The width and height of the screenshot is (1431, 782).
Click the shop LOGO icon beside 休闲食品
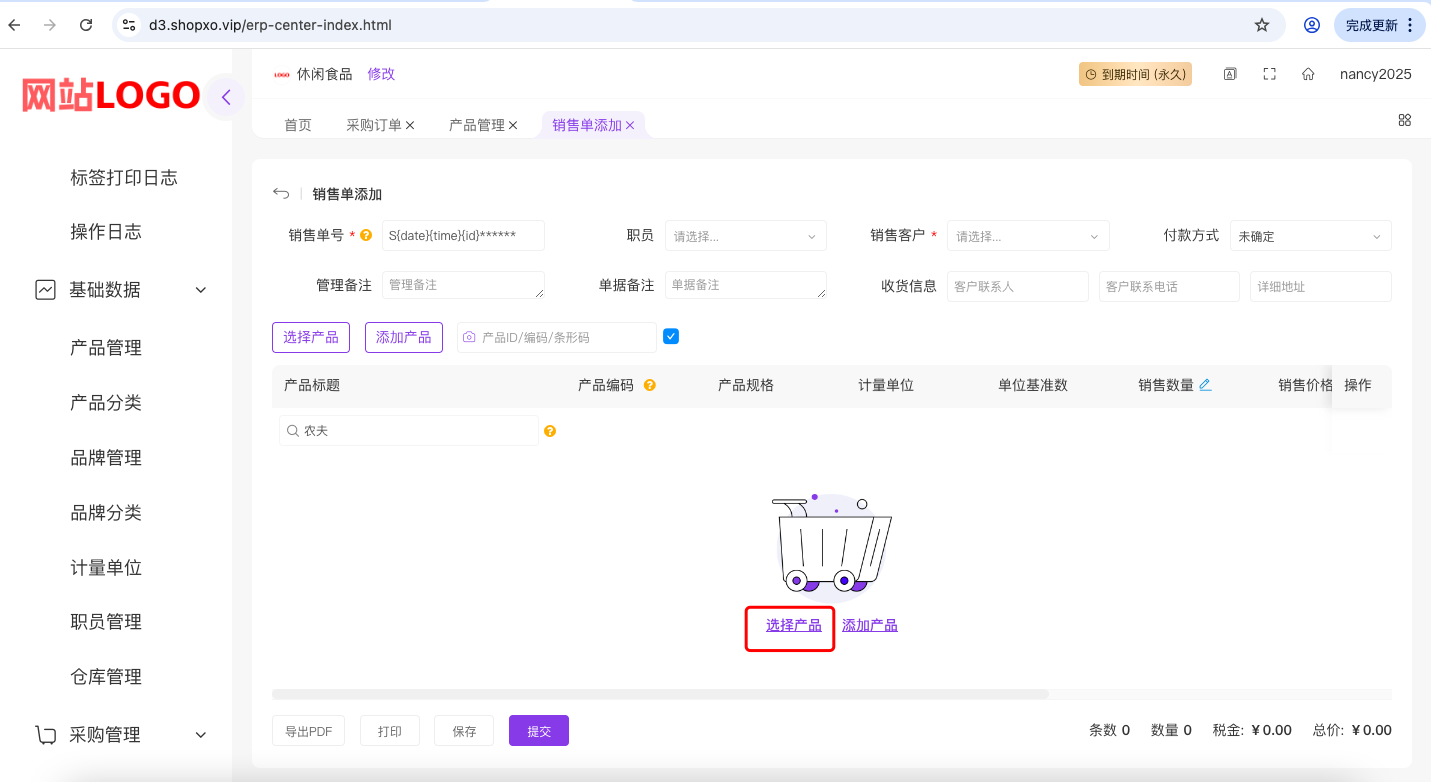282,74
